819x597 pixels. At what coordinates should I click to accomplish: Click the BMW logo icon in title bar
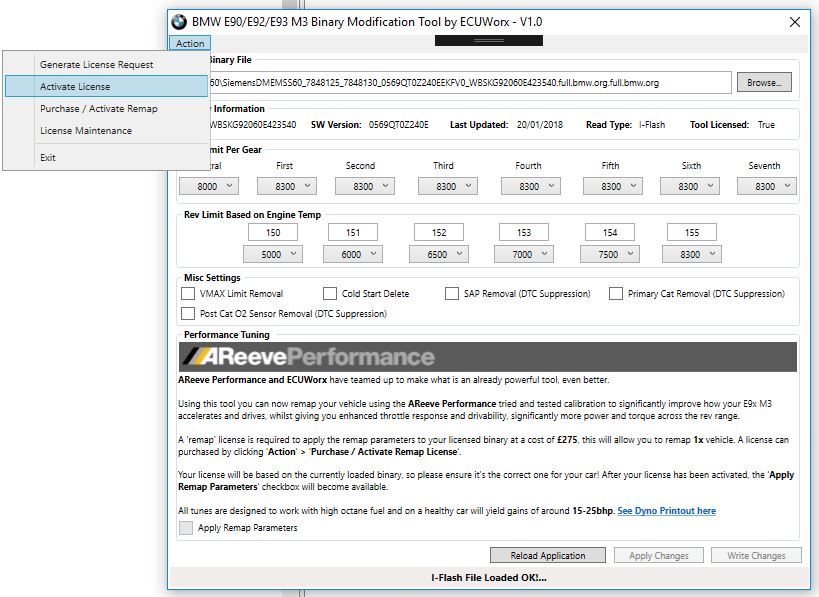coord(179,22)
